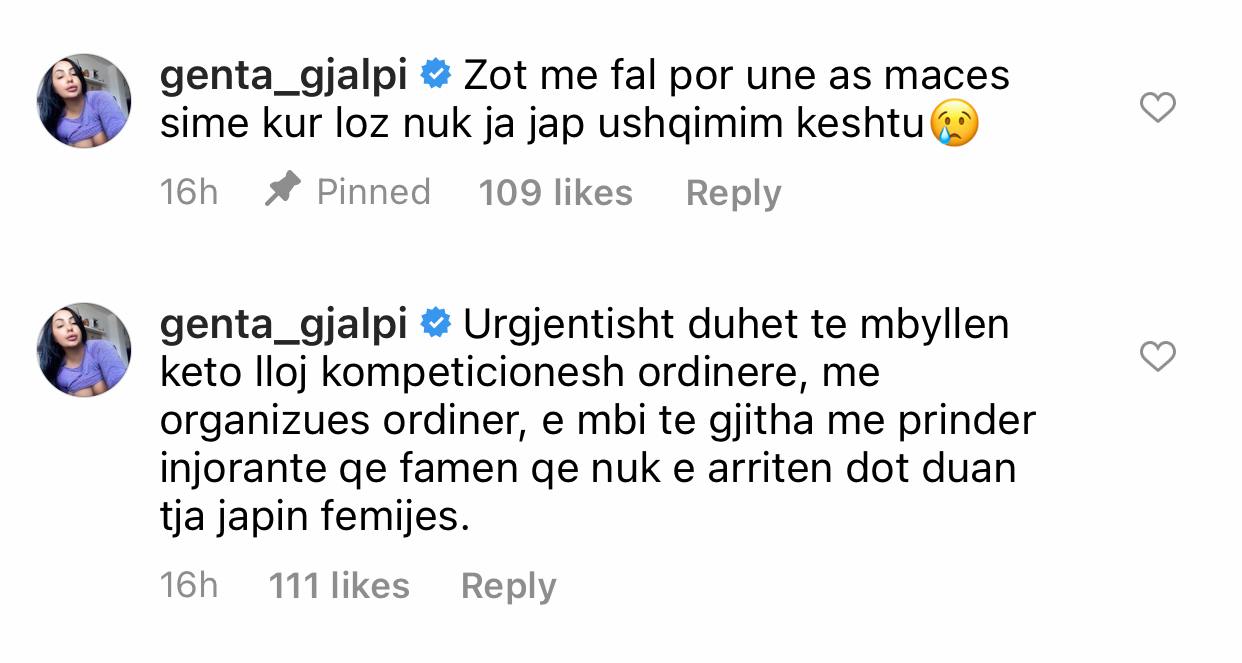Reply to the 'Urgjentisht' comment
1242x663 pixels.
click(x=508, y=587)
